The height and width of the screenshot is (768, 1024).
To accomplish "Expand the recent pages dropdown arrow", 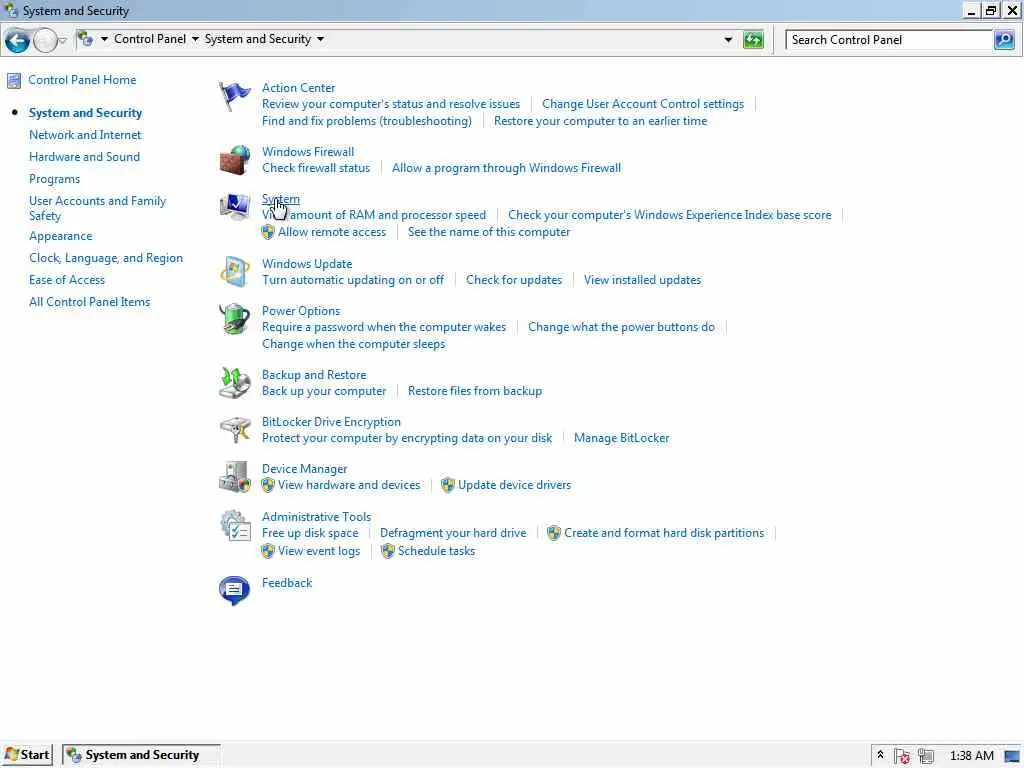I will pos(63,40).
